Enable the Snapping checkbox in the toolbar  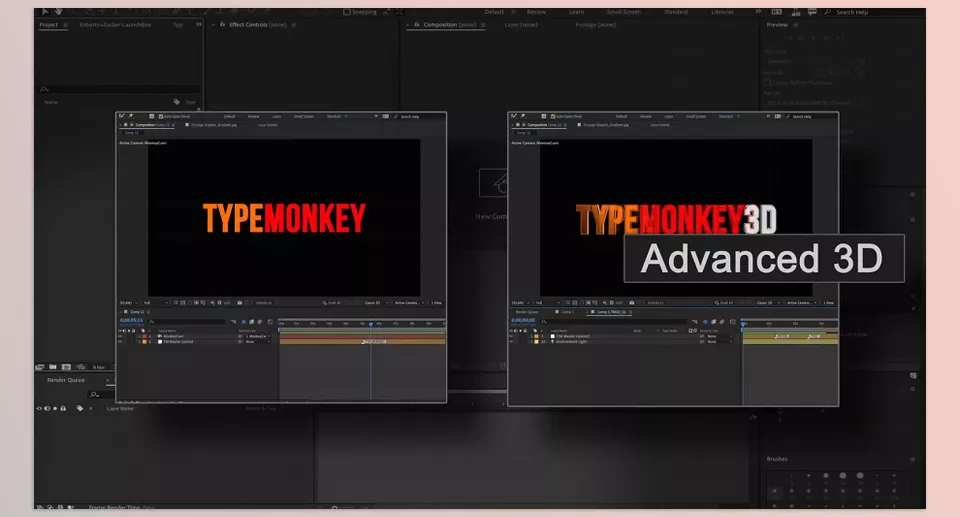(347, 12)
